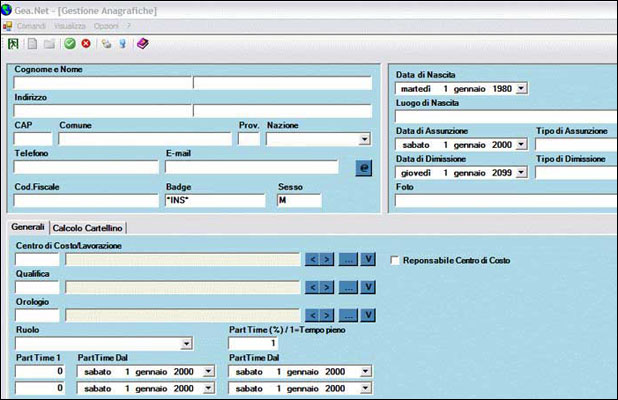
Task: Click the new document toolbar icon
Action: [32, 44]
